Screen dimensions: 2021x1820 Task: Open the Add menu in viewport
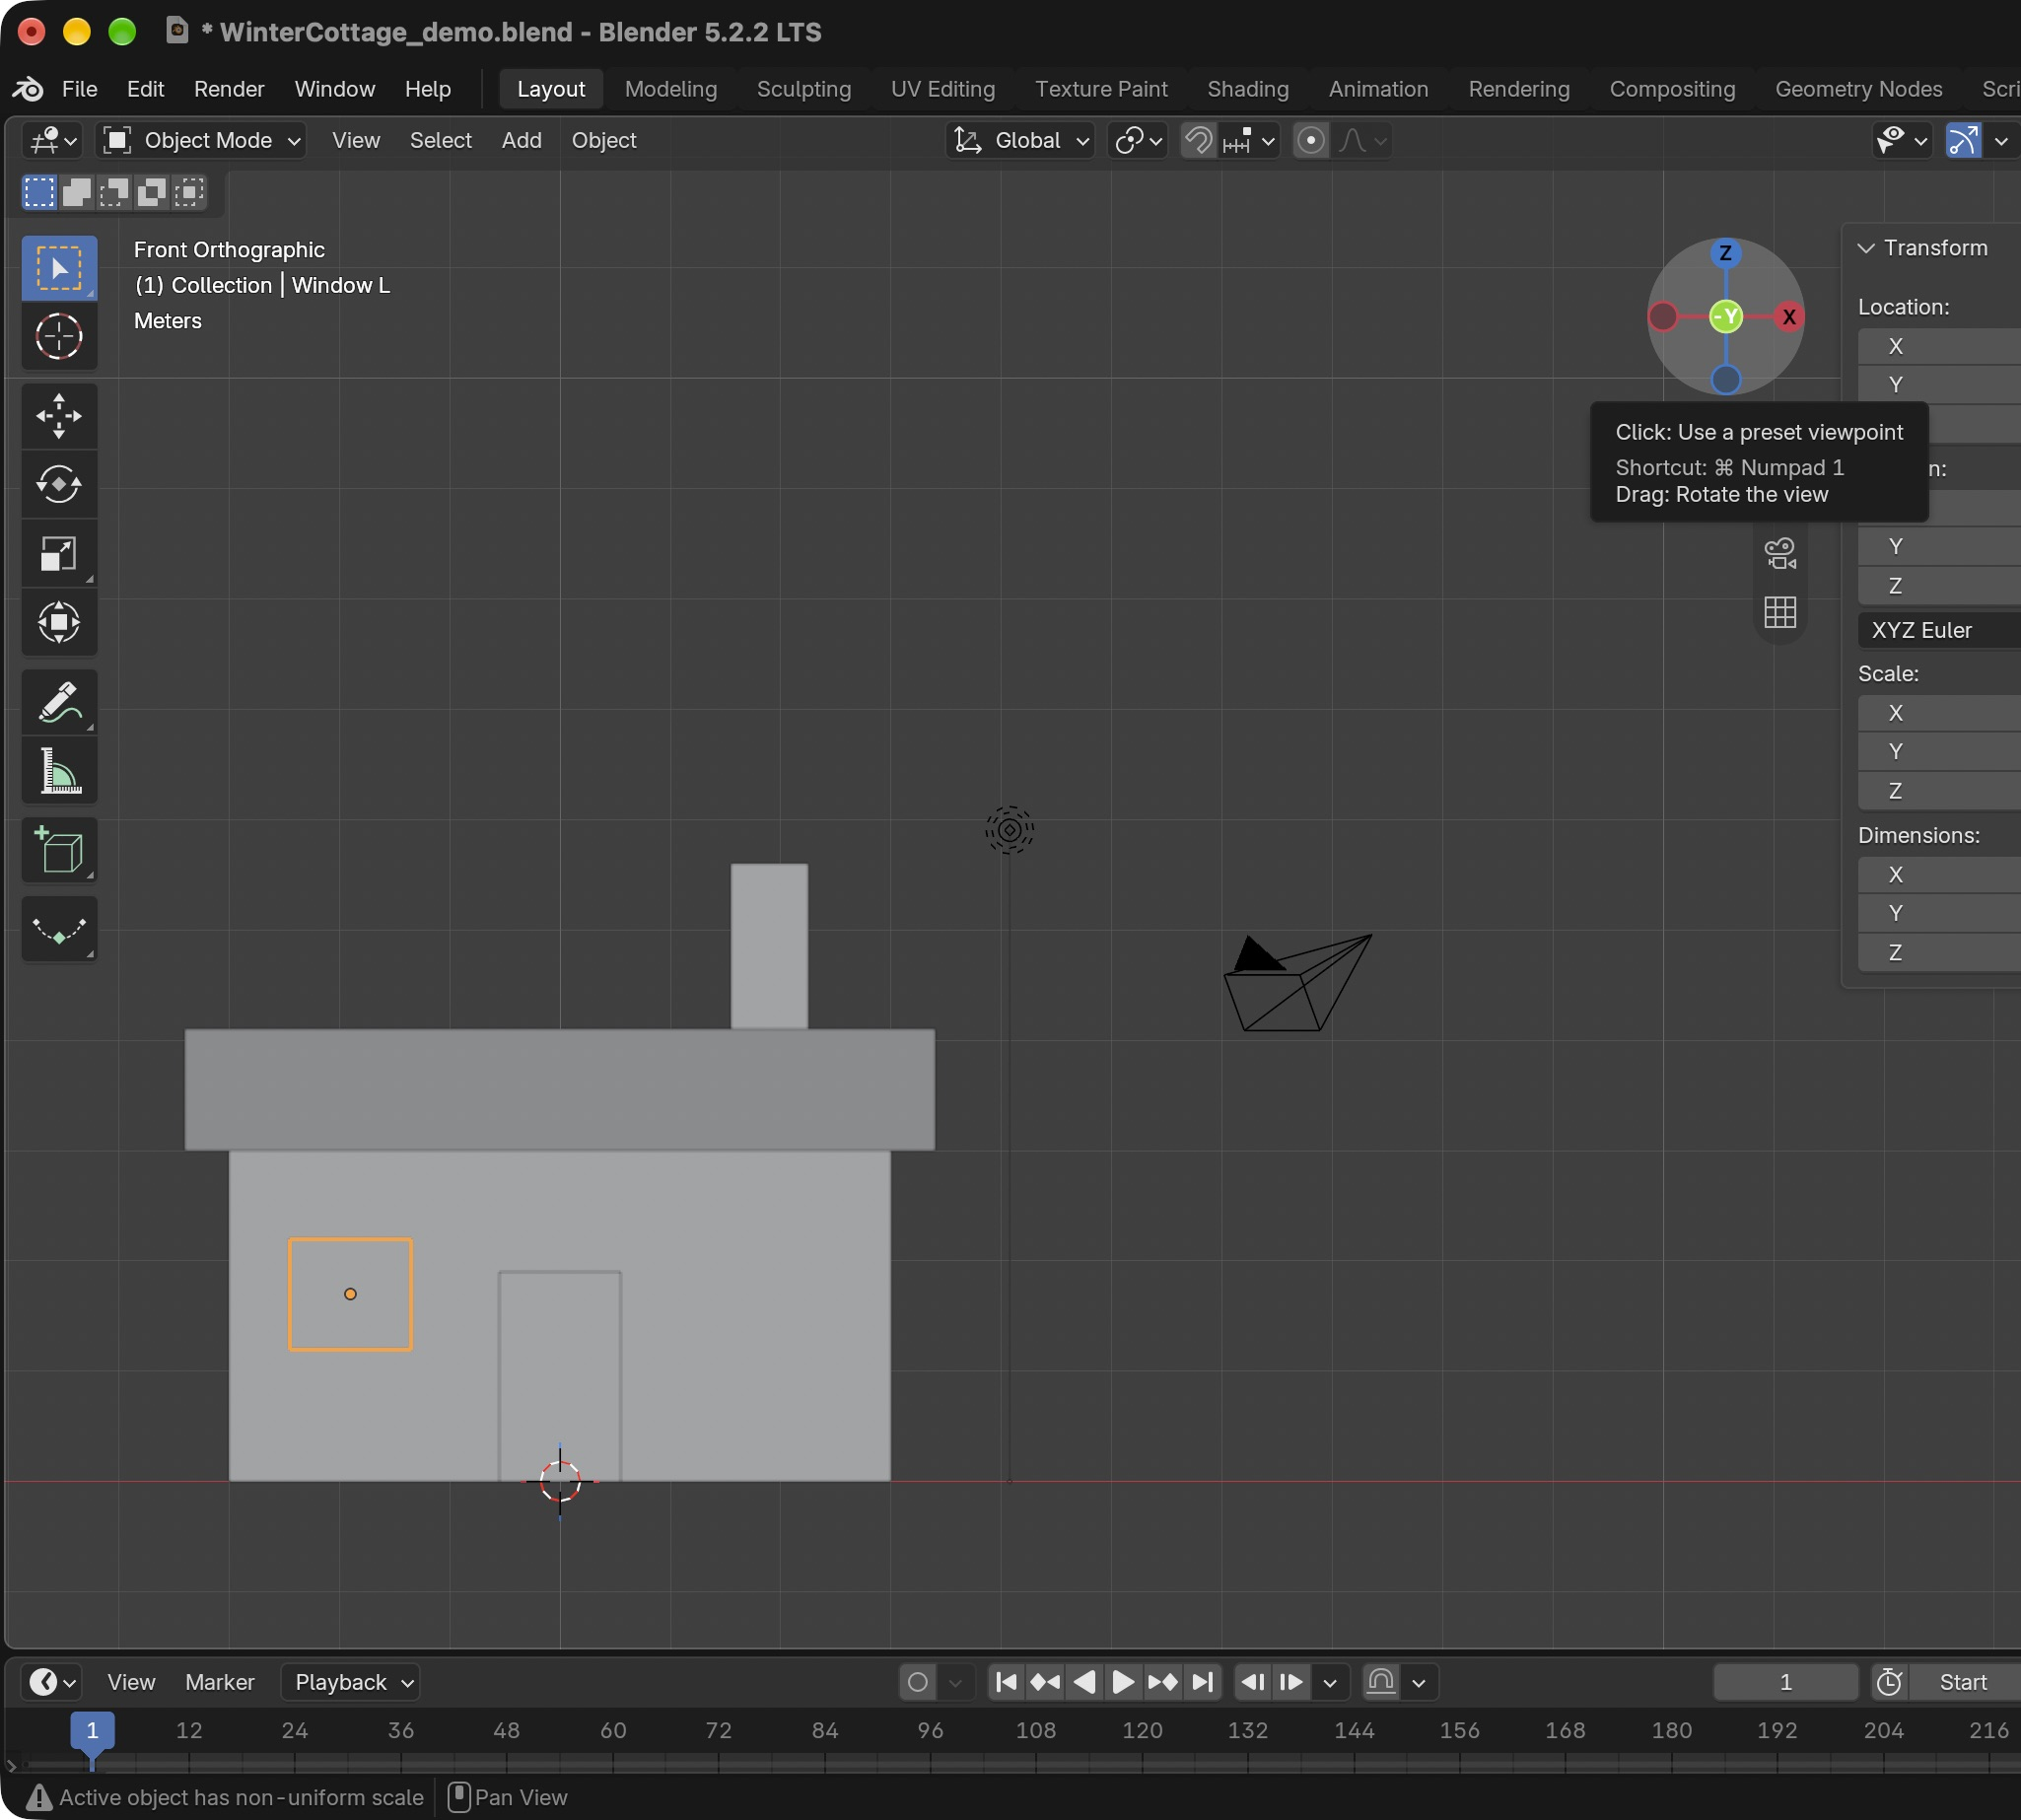pyautogui.click(x=521, y=140)
